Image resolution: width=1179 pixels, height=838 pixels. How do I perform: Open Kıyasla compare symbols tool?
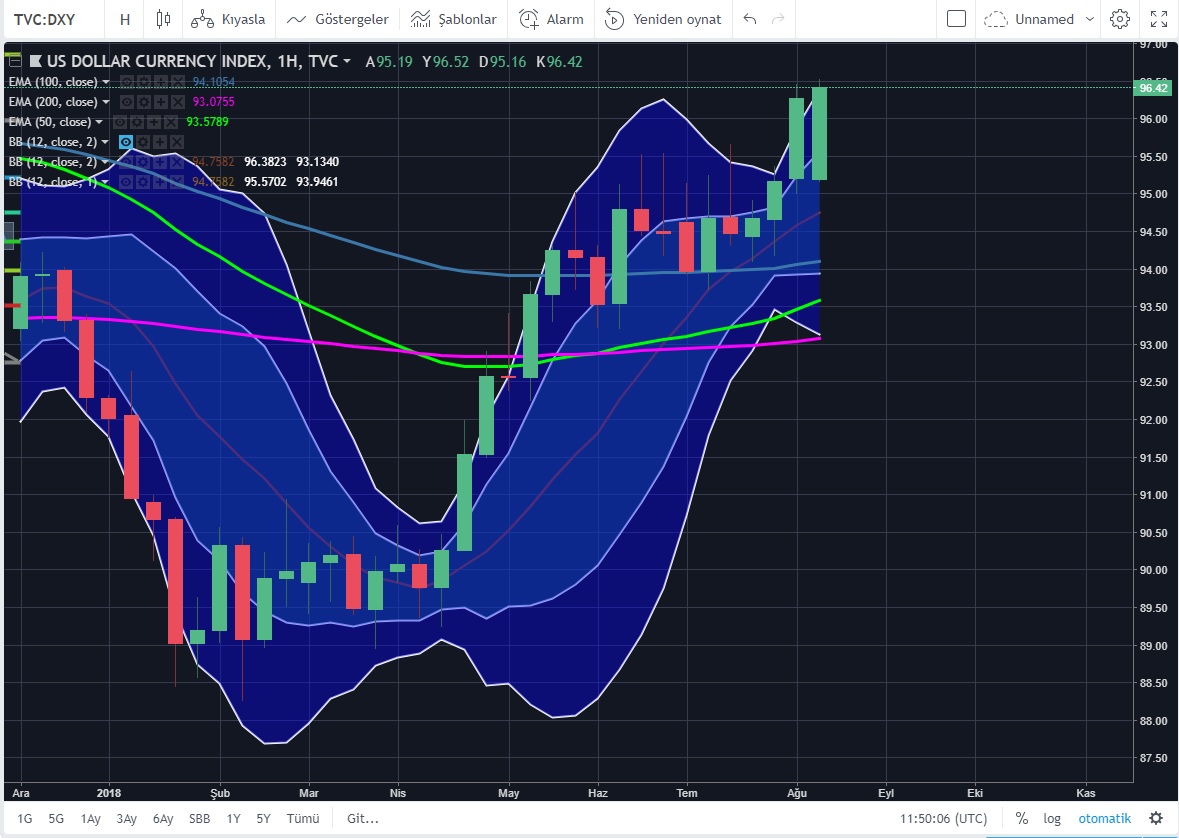tap(228, 19)
